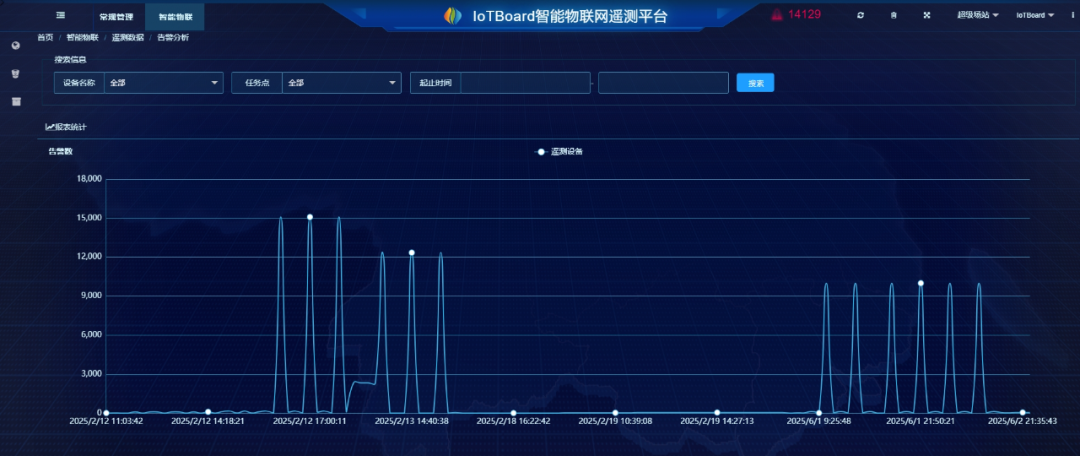Expand the 任务点 dropdown
Viewport: 1080px width, 456px height.
click(x=342, y=83)
